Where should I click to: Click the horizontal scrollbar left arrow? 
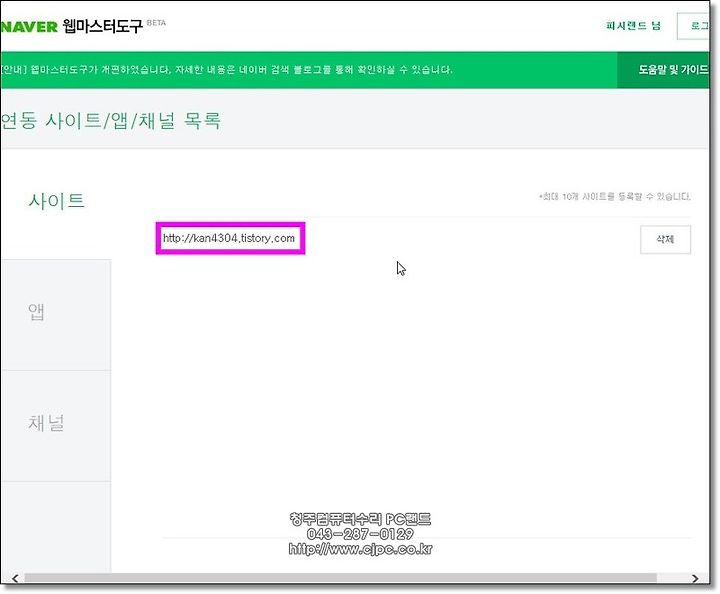coord(15,578)
